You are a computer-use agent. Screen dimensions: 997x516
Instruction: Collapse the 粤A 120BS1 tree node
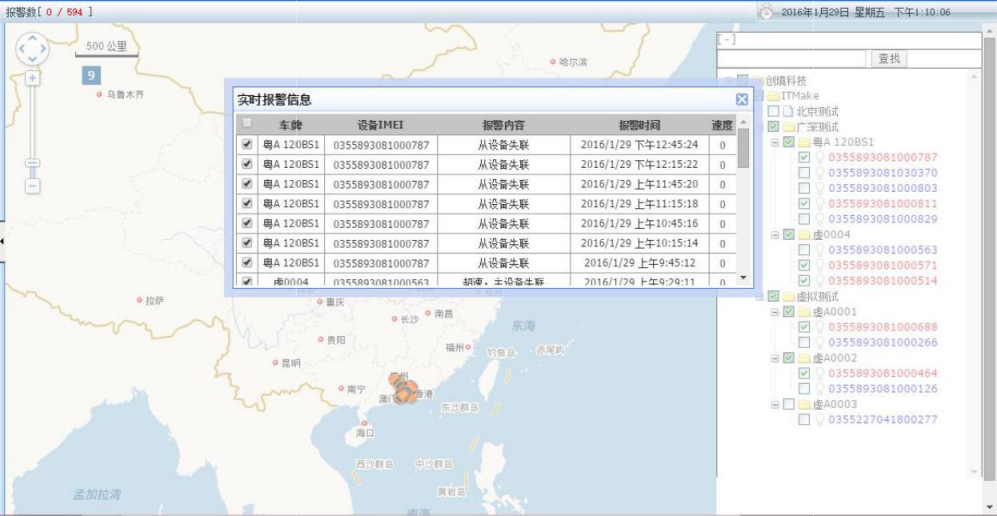775,143
